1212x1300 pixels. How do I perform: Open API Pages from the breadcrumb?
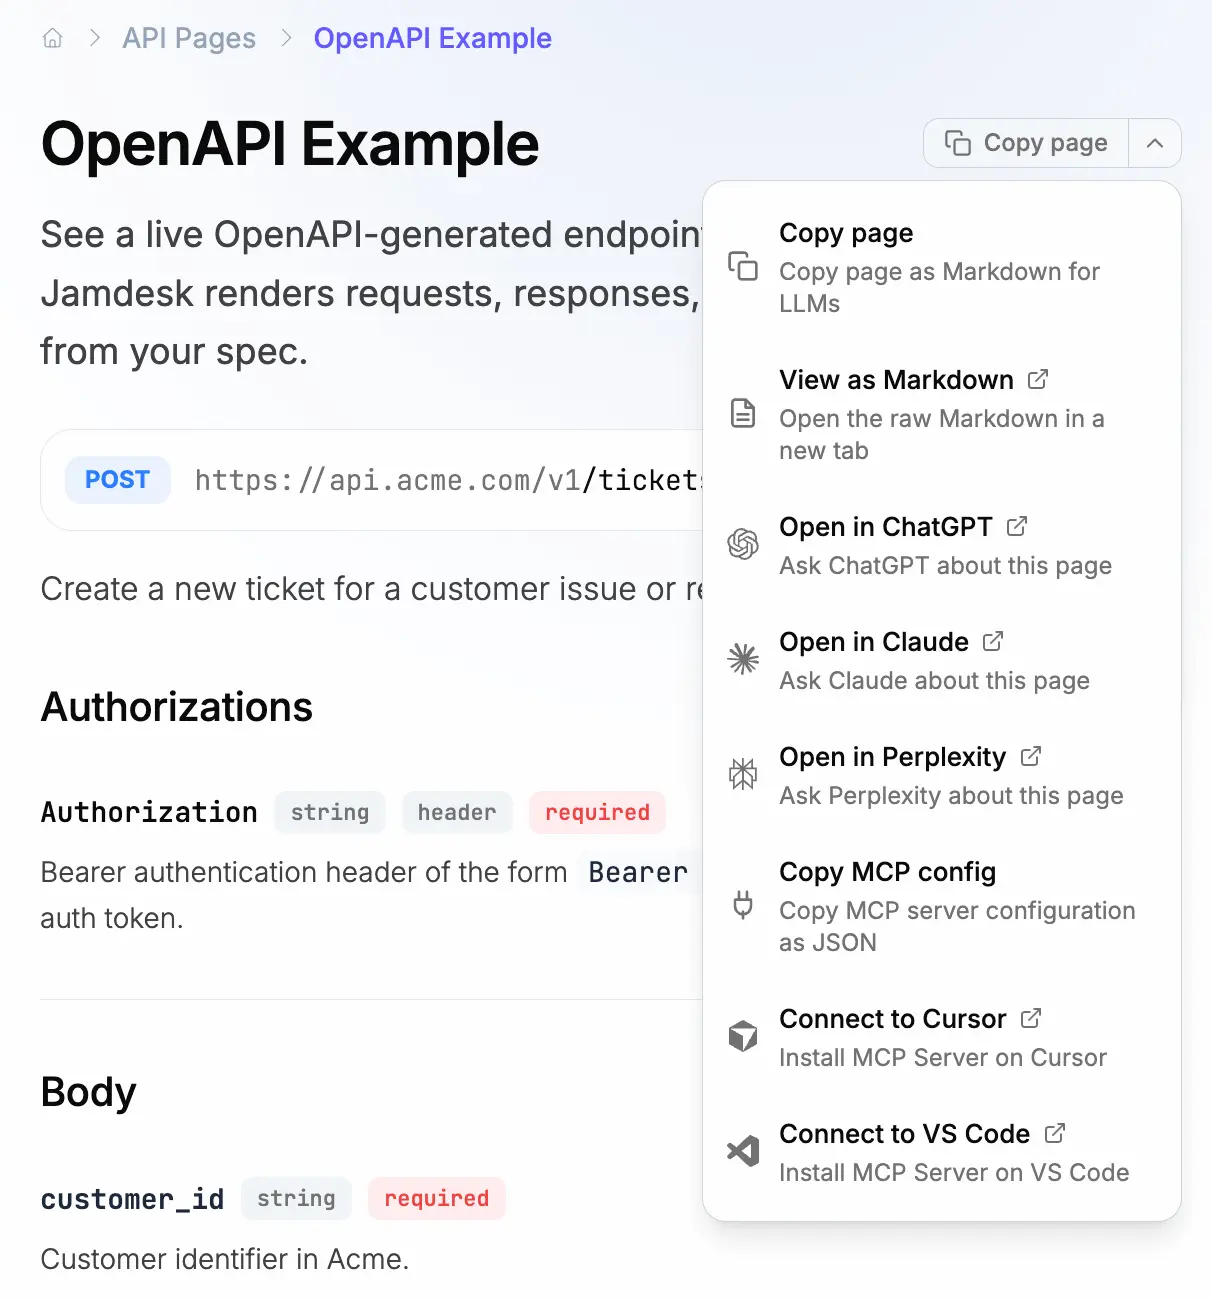(x=188, y=38)
